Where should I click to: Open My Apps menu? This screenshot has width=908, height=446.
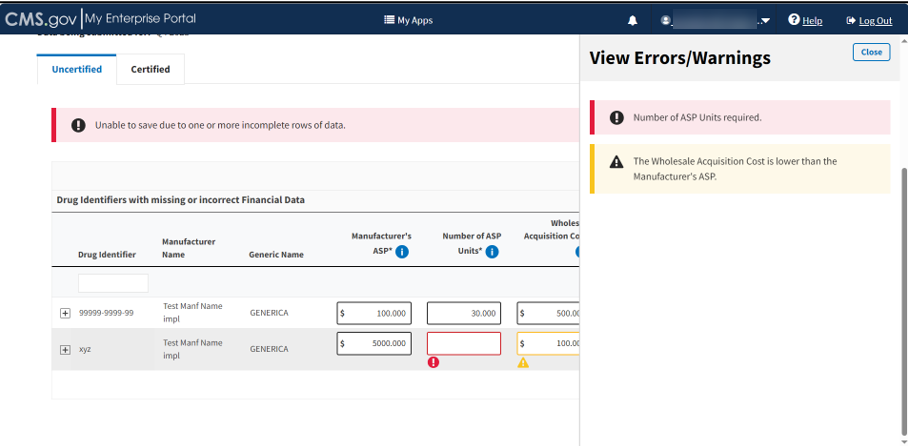click(408, 20)
